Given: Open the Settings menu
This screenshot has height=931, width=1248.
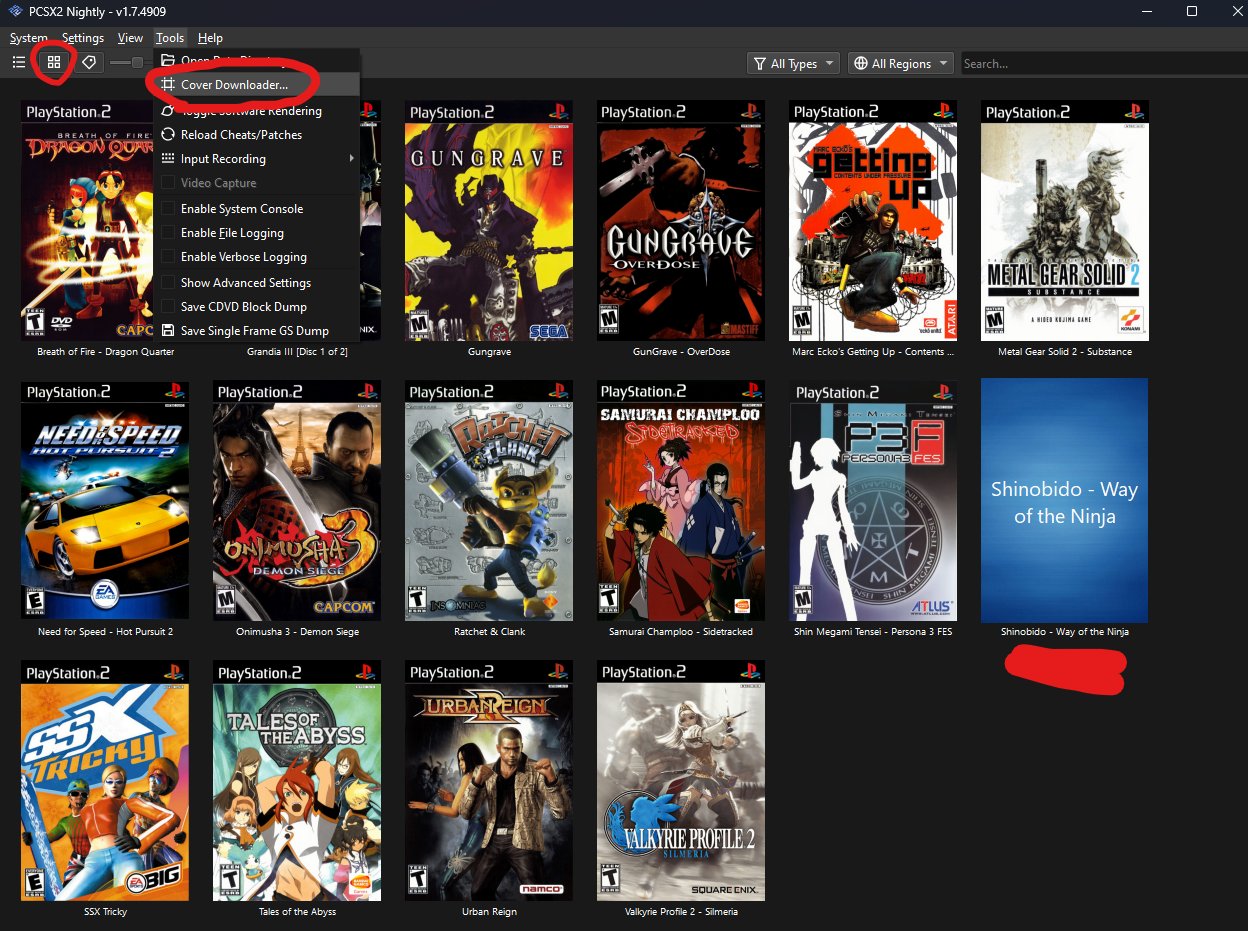Looking at the screenshot, I should pyautogui.click(x=83, y=38).
